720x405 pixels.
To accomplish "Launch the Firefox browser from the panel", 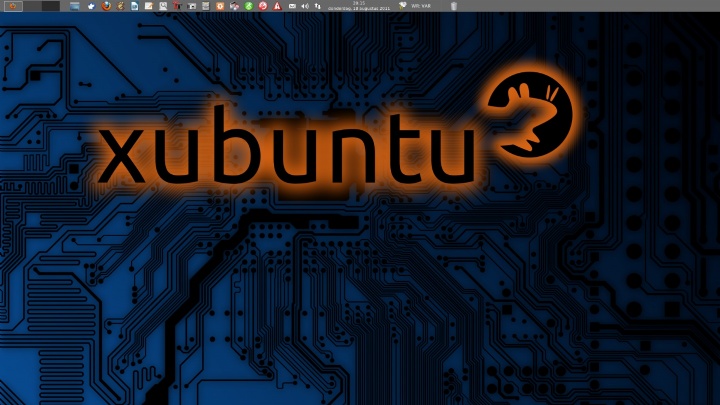I will click(106, 6).
